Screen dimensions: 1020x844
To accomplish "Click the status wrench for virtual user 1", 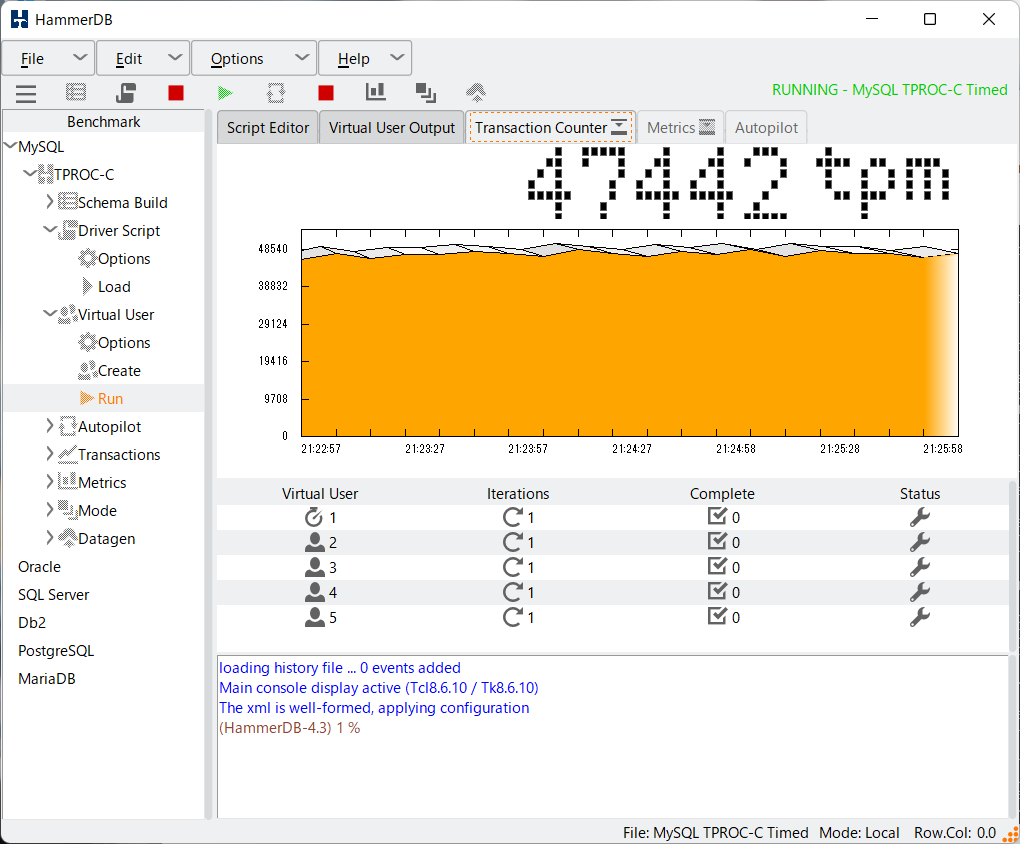I will [920, 517].
